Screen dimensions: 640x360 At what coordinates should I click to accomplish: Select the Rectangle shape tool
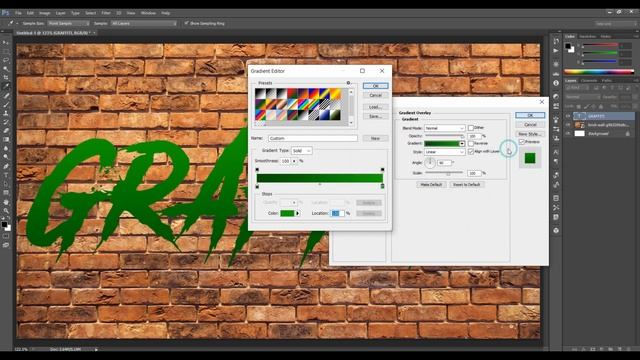click(6, 193)
